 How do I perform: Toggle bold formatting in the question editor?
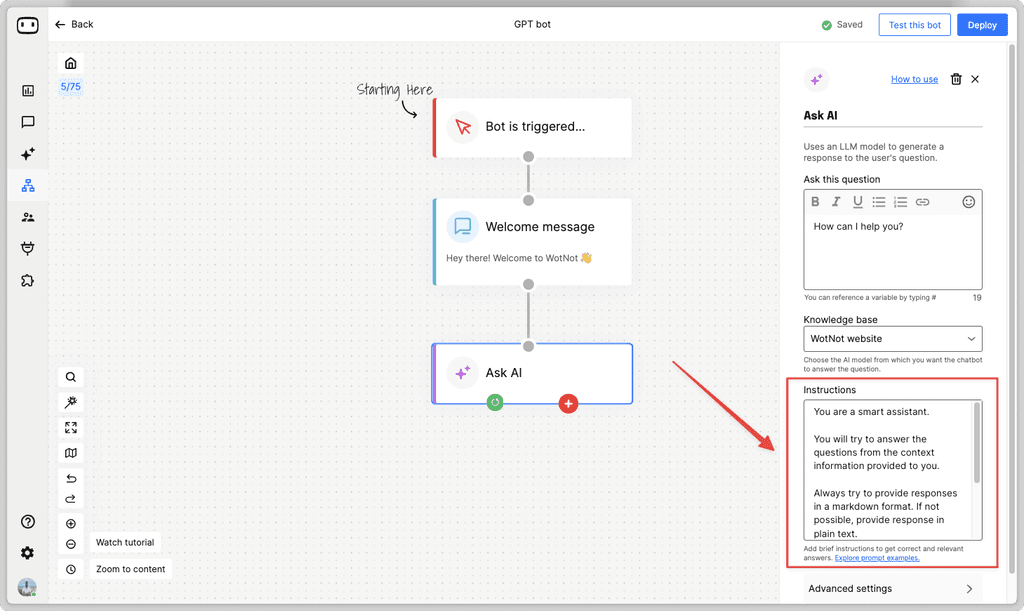tap(815, 201)
